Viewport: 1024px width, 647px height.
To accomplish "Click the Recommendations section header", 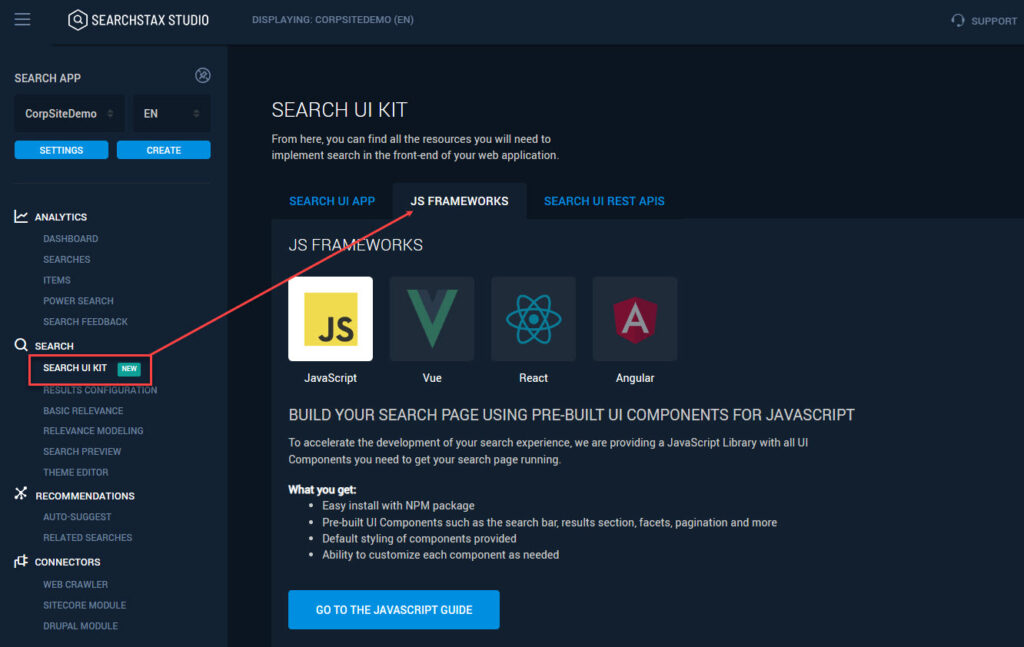I will pyautogui.click(x=85, y=496).
